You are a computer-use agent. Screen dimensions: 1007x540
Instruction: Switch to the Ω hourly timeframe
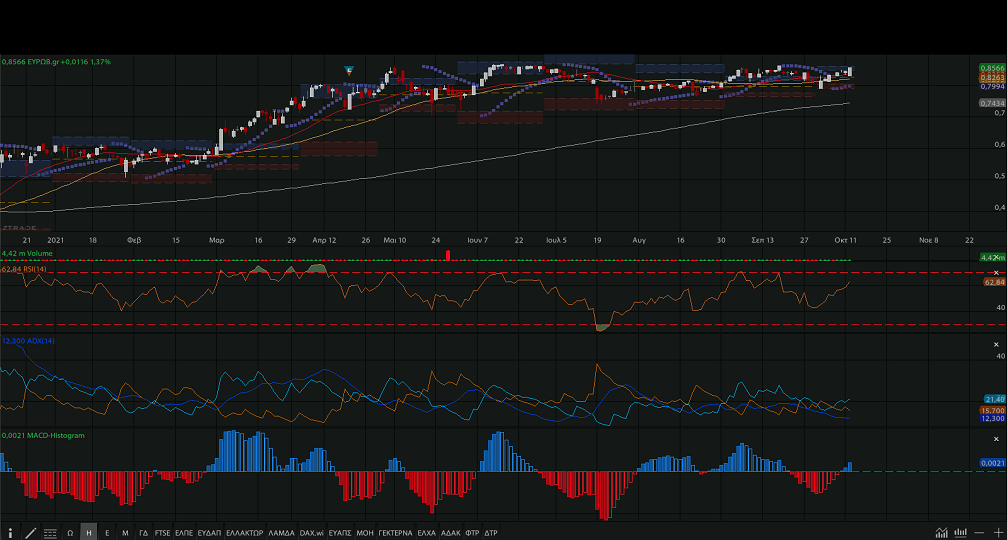click(x=70, y=533)
